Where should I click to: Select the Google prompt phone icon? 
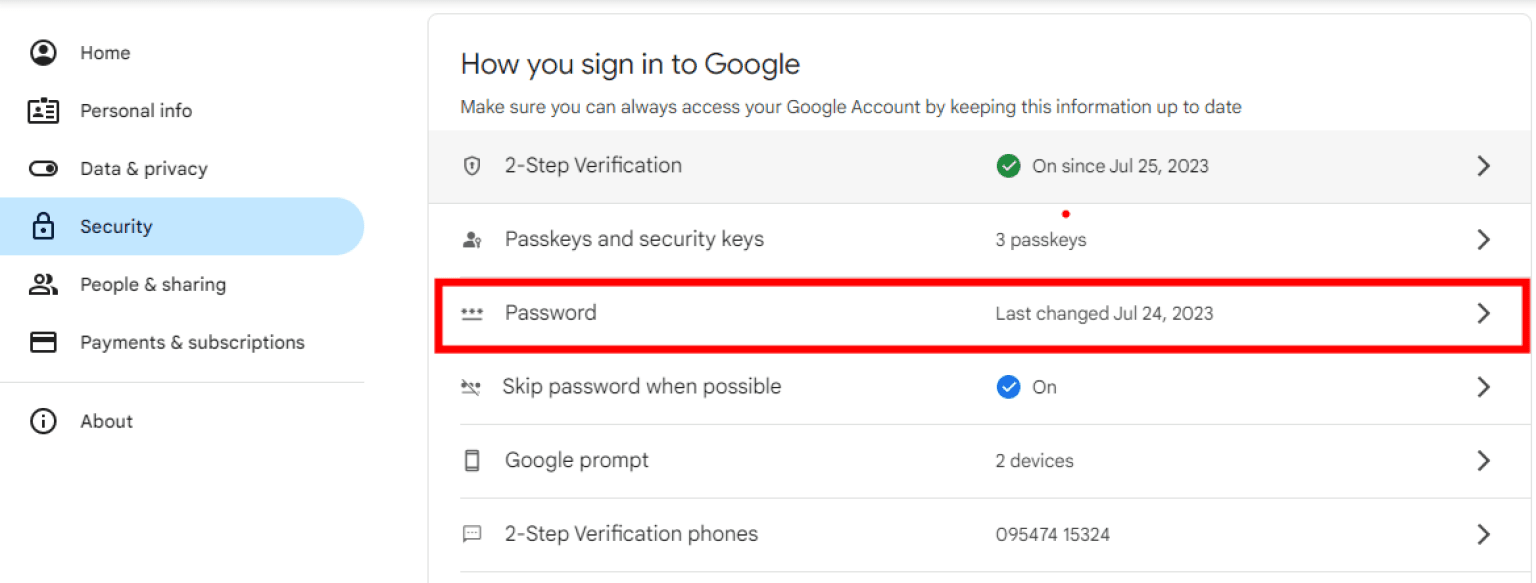471,460
